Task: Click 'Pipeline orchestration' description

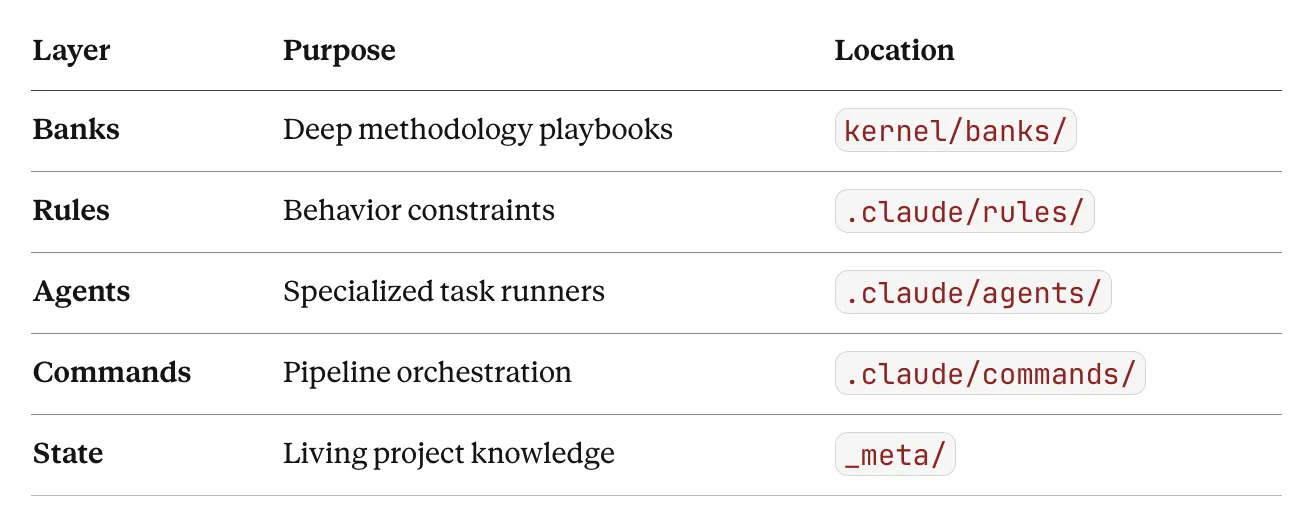Action: (x=427, y=373)
